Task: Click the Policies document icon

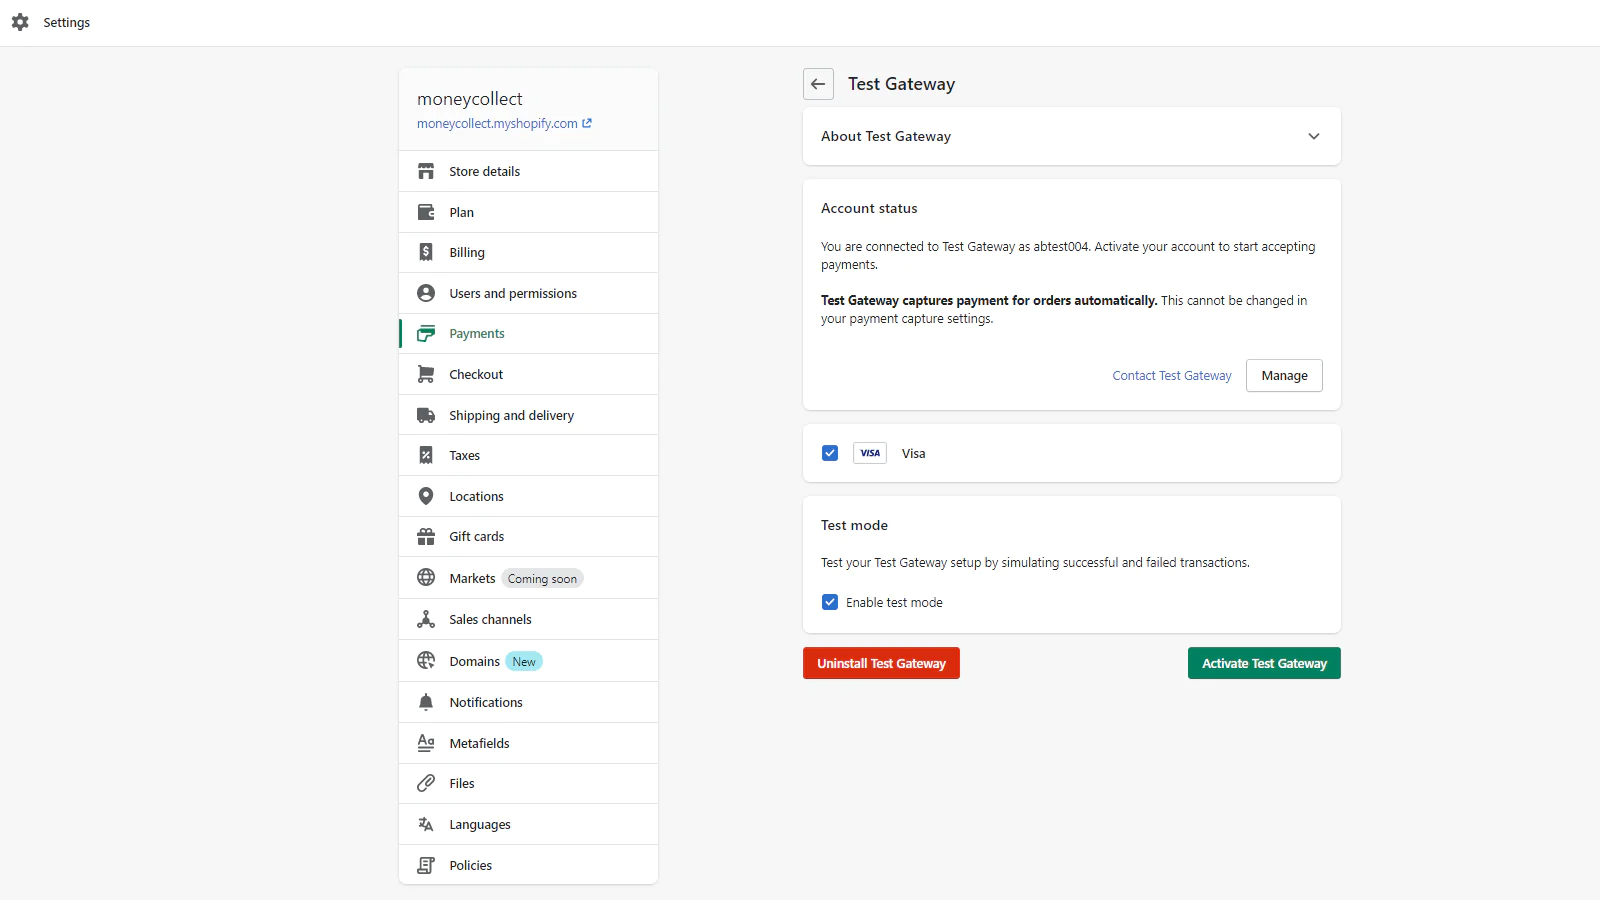Action: click(x=426, y=865)
